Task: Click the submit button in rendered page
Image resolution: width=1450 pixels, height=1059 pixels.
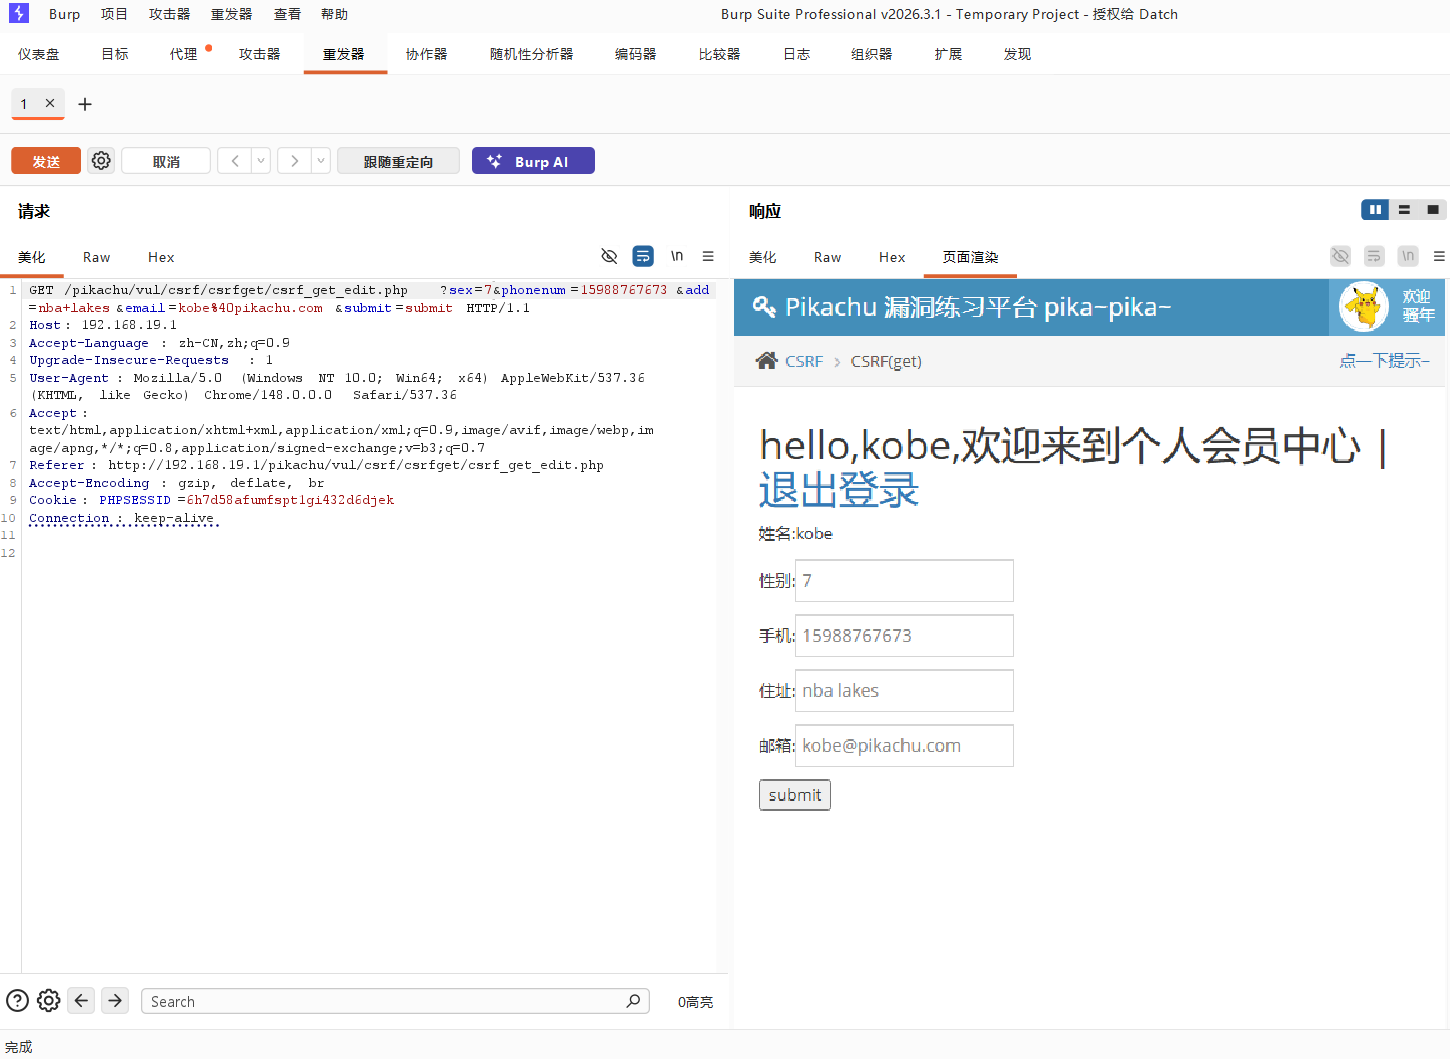Action: [x=795, y=795]
